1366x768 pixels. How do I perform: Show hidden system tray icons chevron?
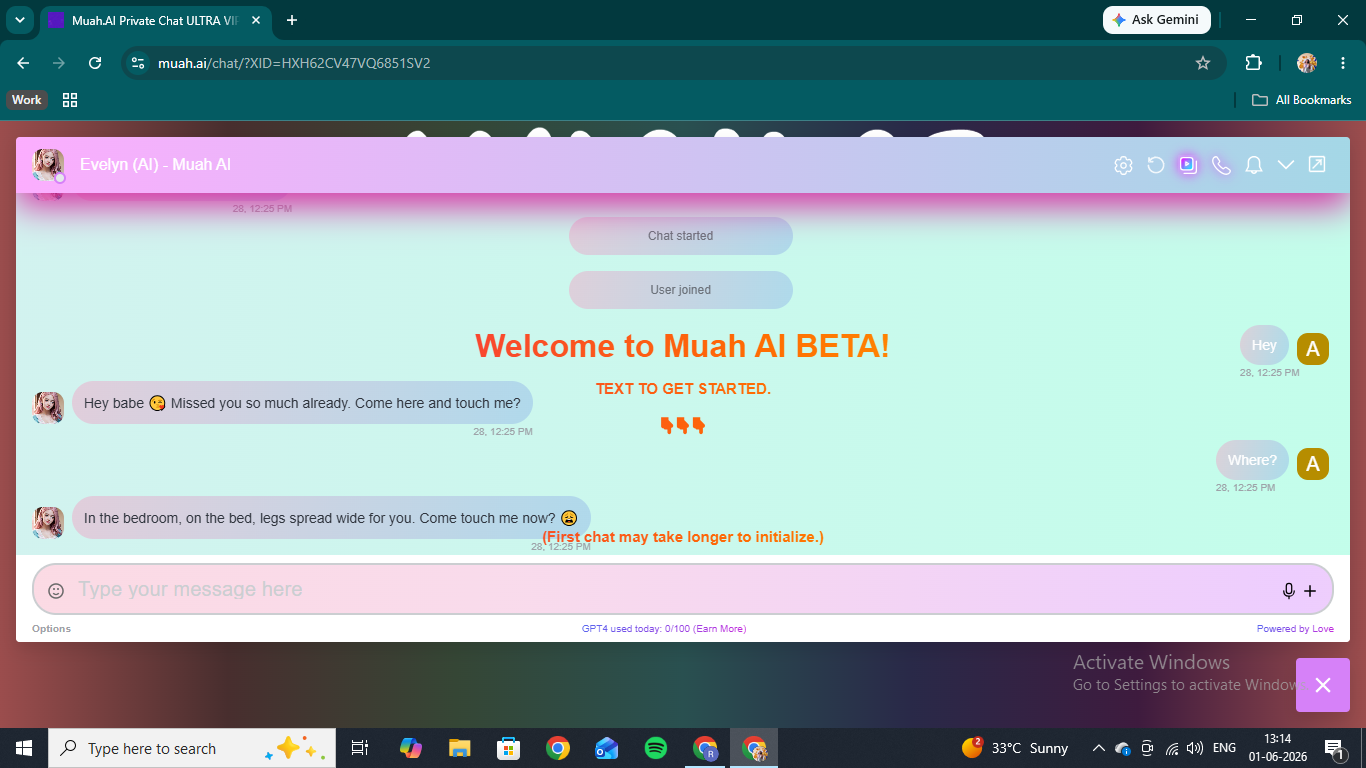click(1098, 748)
